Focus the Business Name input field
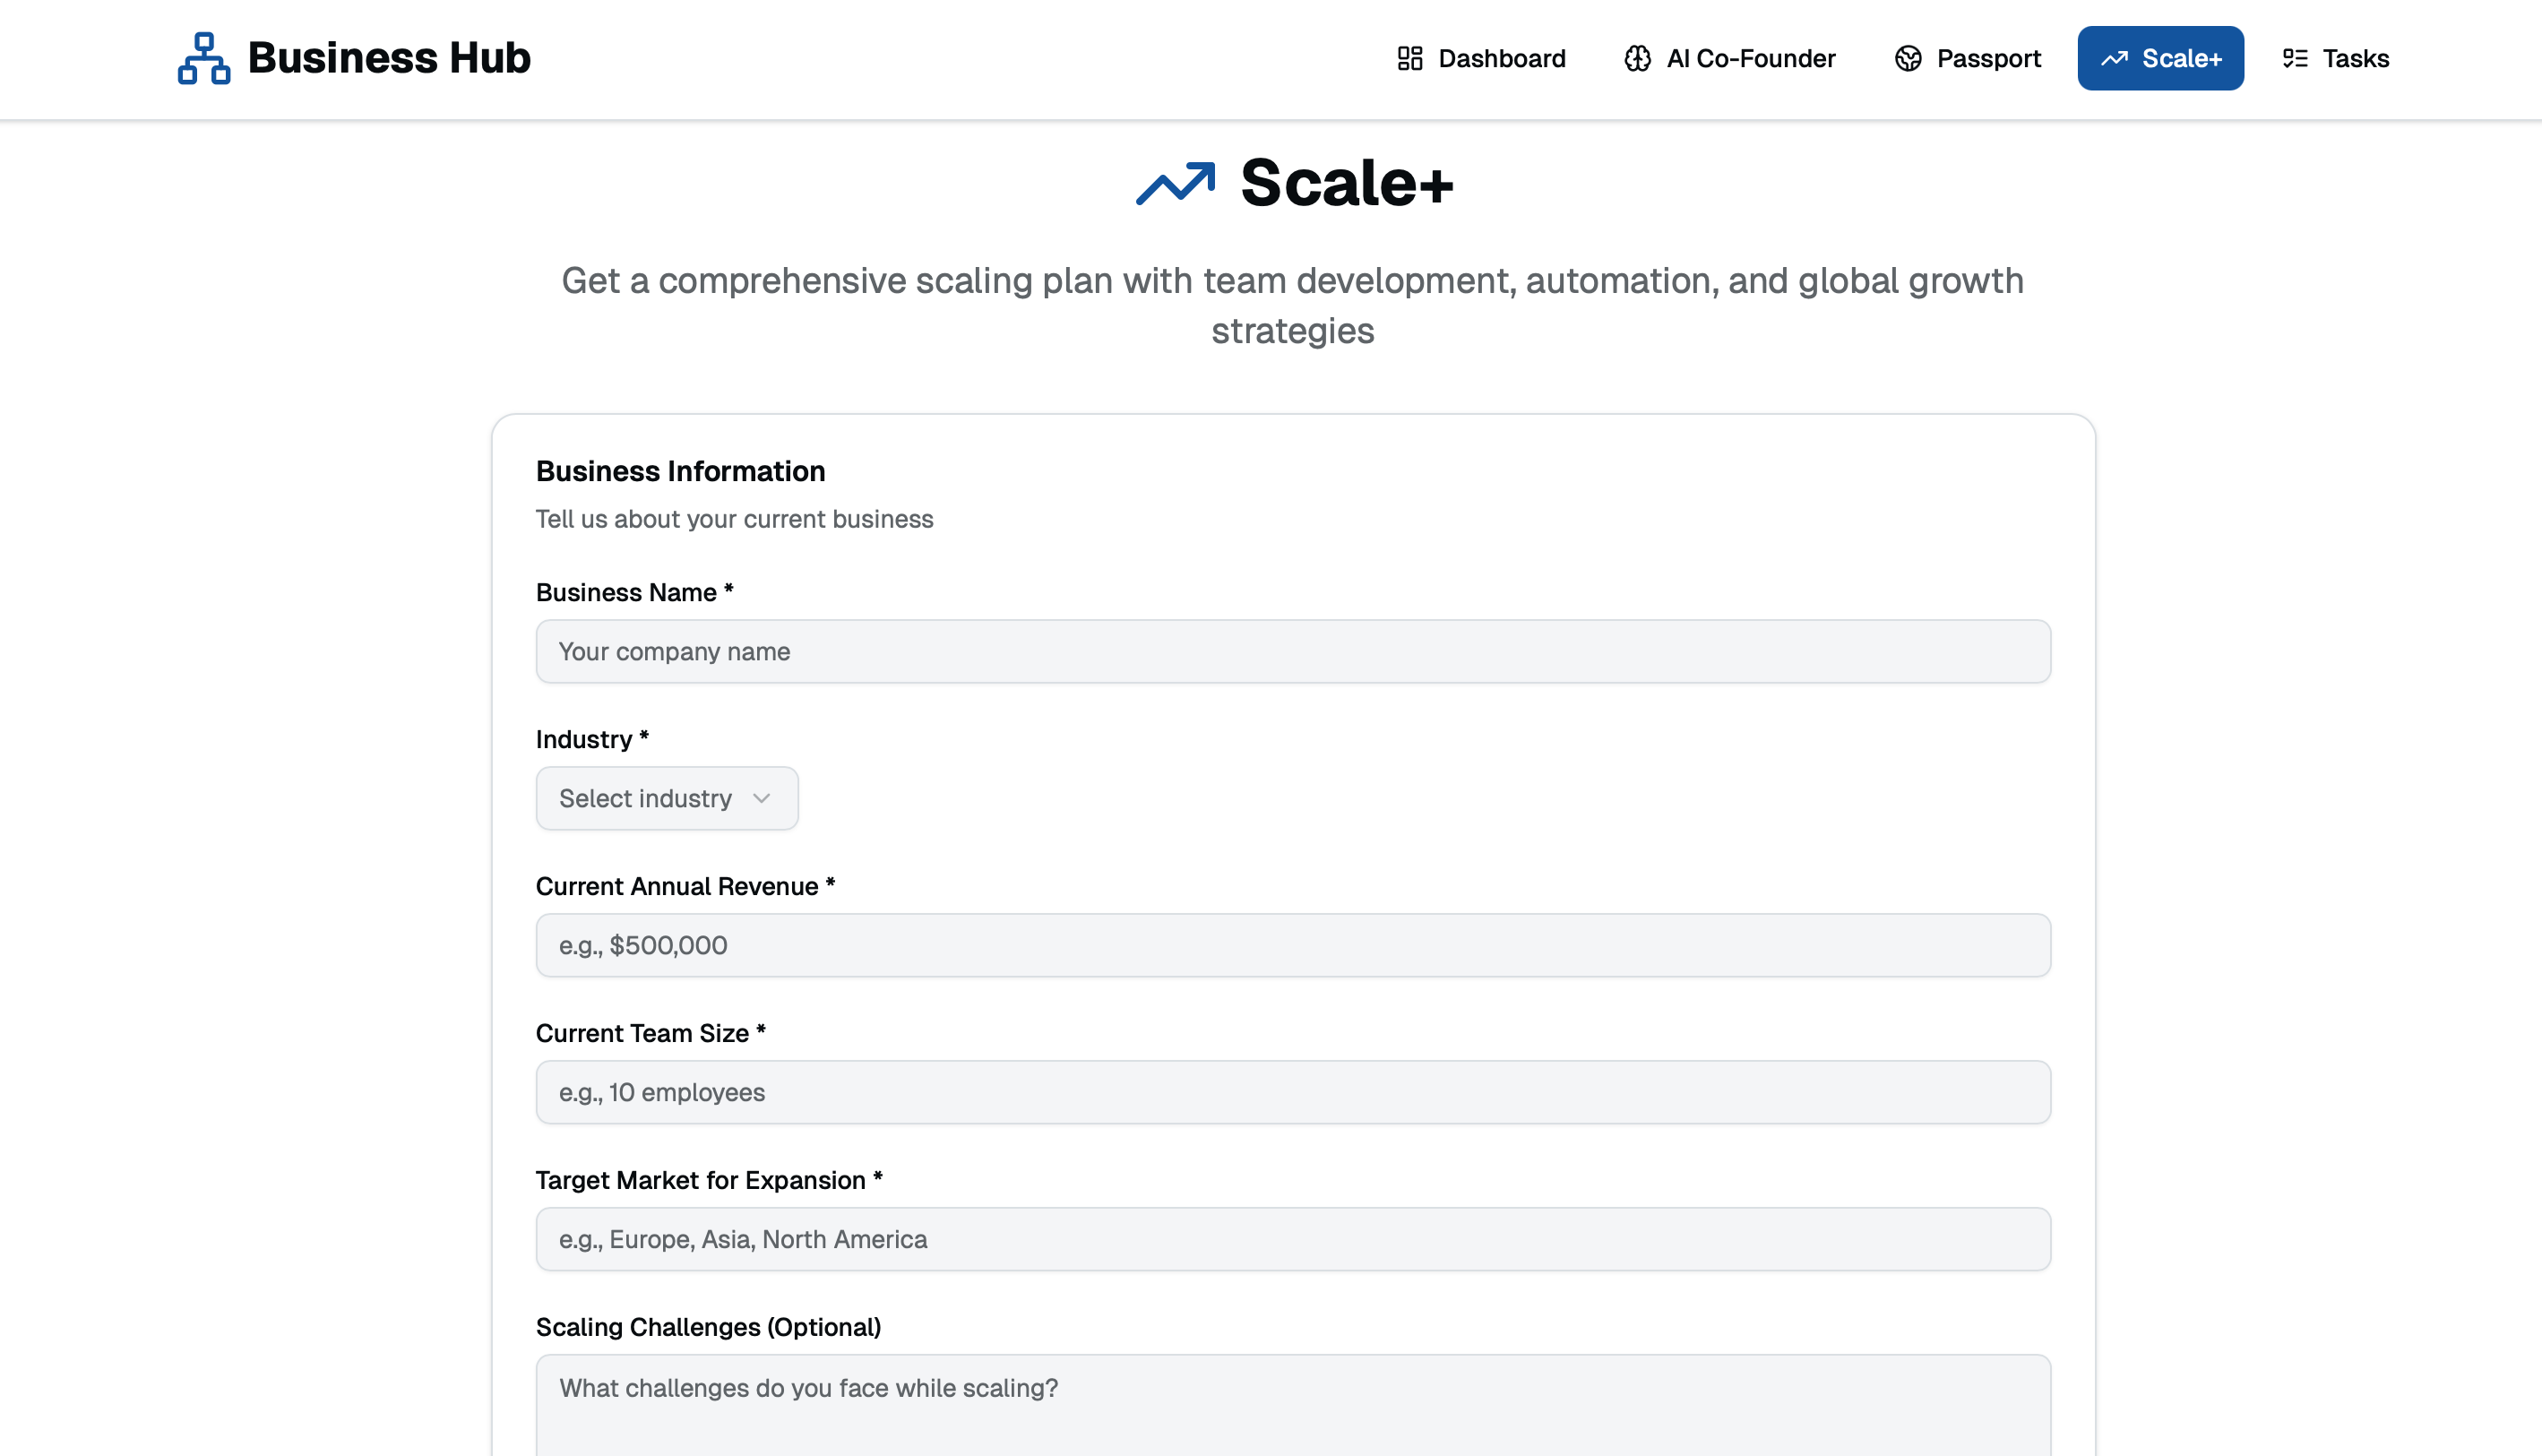Image resolution: width=2542 pixels, height=1456 pixels. (1292, 651)
